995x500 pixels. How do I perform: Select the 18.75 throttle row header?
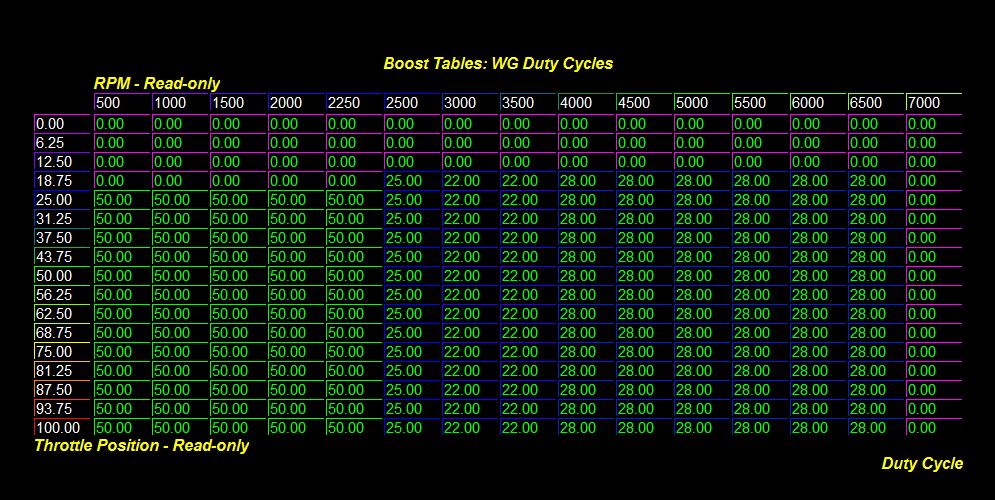[x=62, y=181]
